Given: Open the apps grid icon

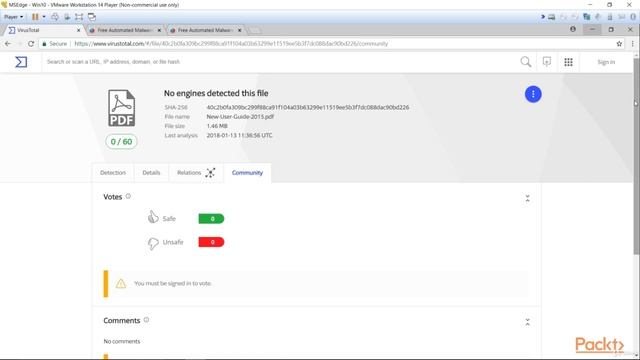Looking at the screenshot, I should point(568,62).
